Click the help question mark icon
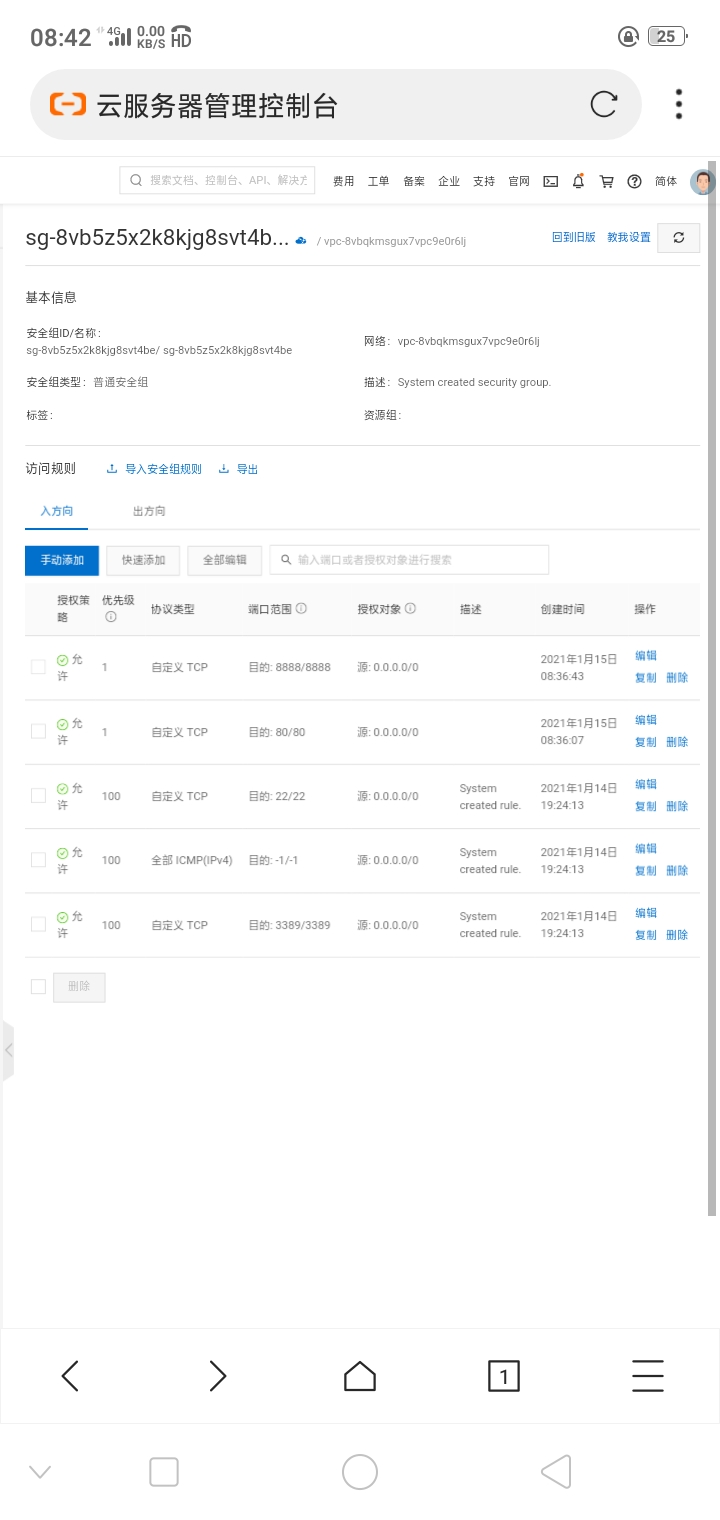Viewport: 720px width, 1520px height. (634, 181)
